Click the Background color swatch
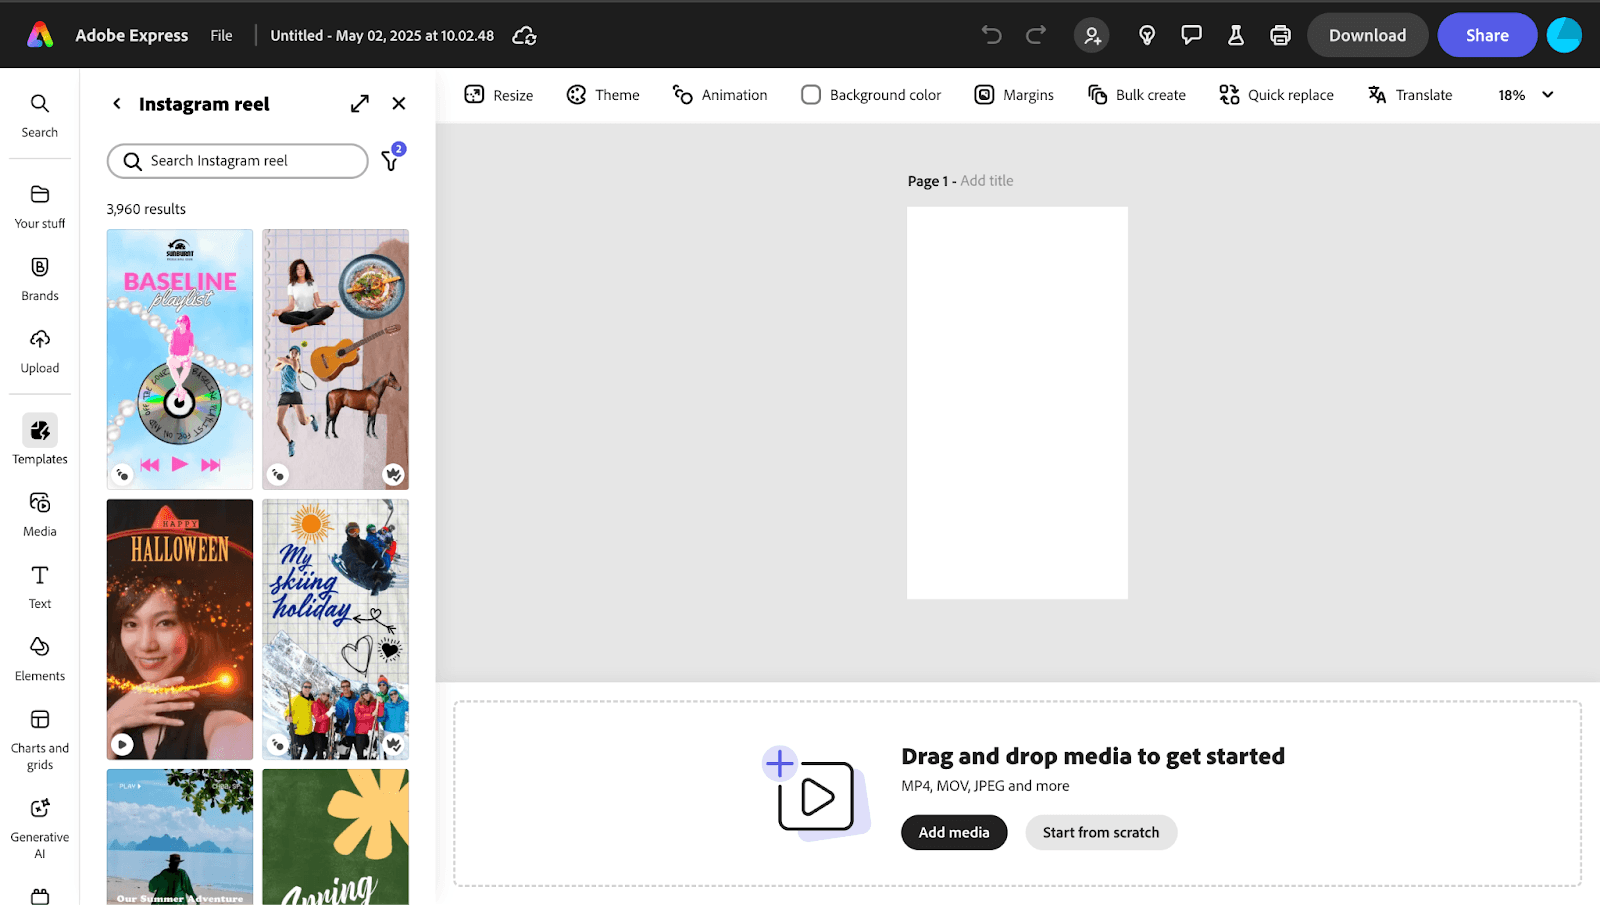The image size is (1600, 905). point(811,95)
